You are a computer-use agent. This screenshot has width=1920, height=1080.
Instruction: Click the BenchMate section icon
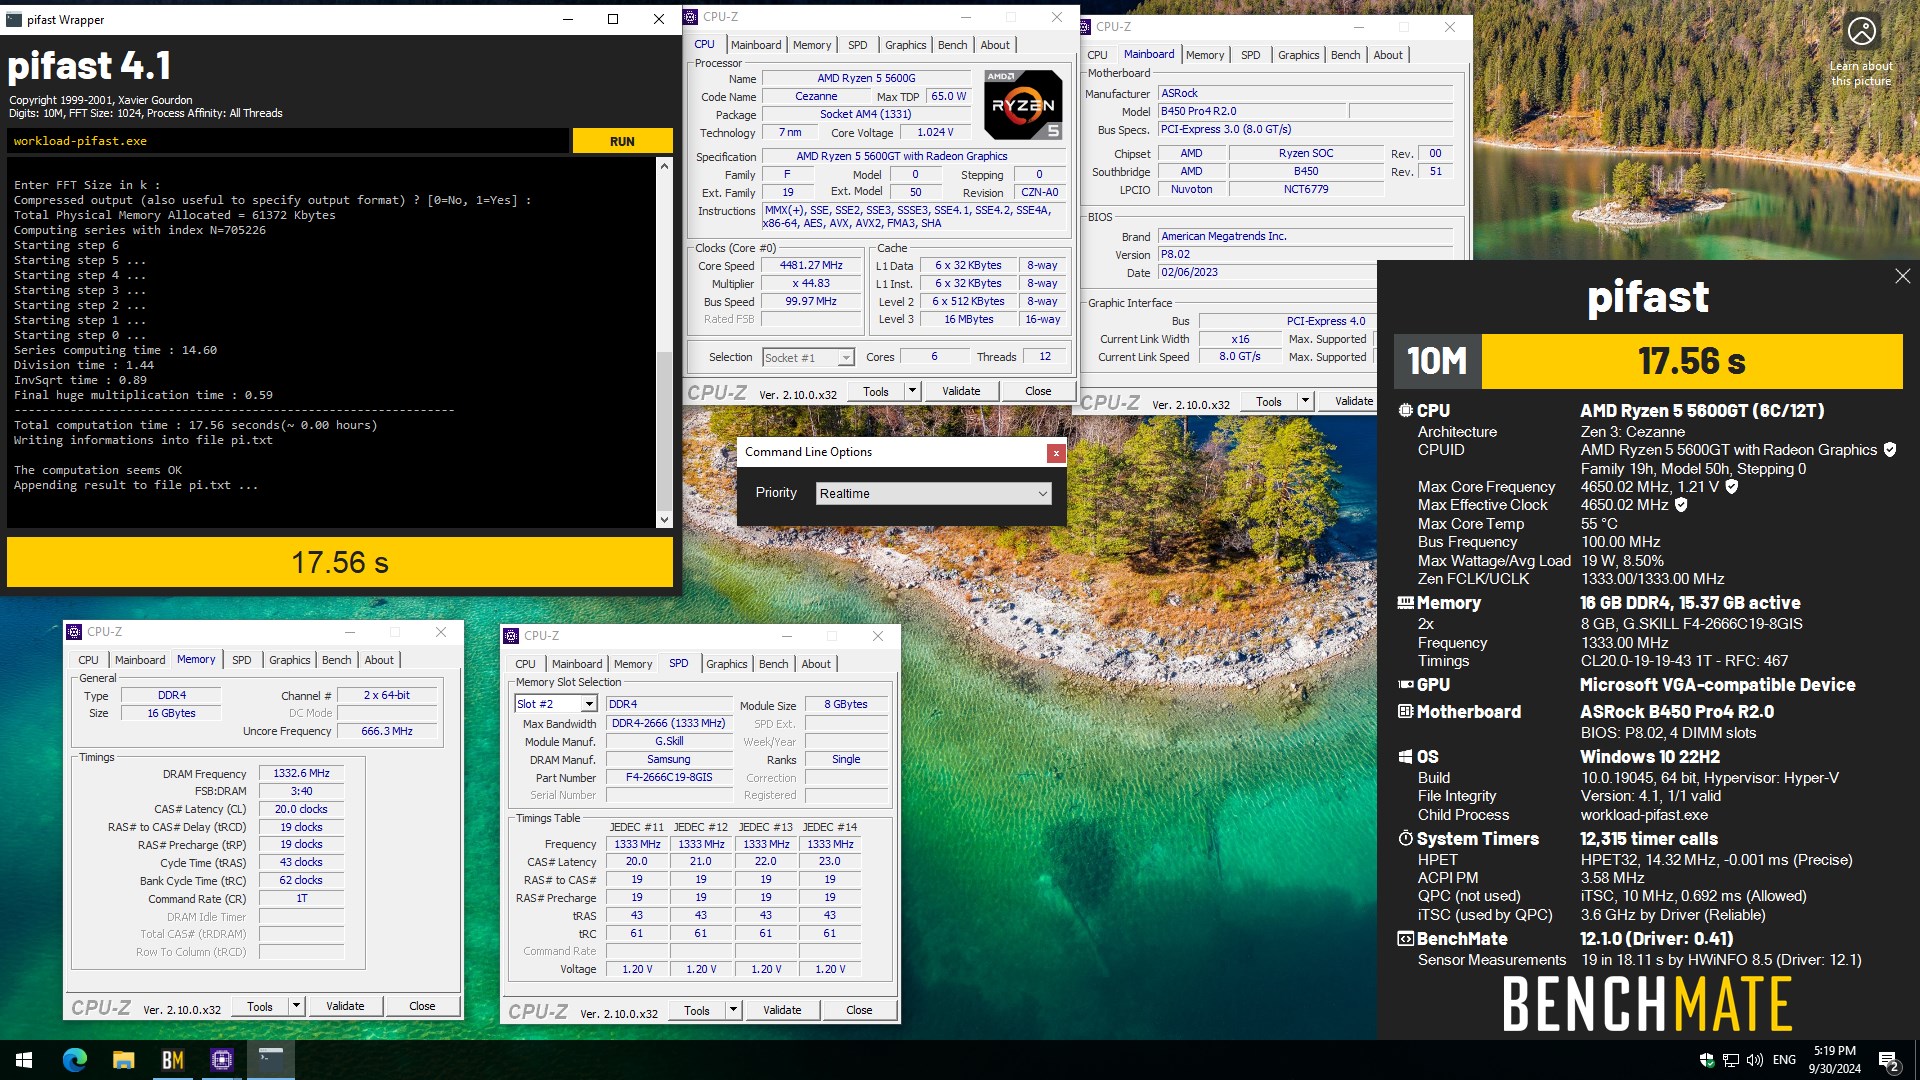pos(1405,939)
